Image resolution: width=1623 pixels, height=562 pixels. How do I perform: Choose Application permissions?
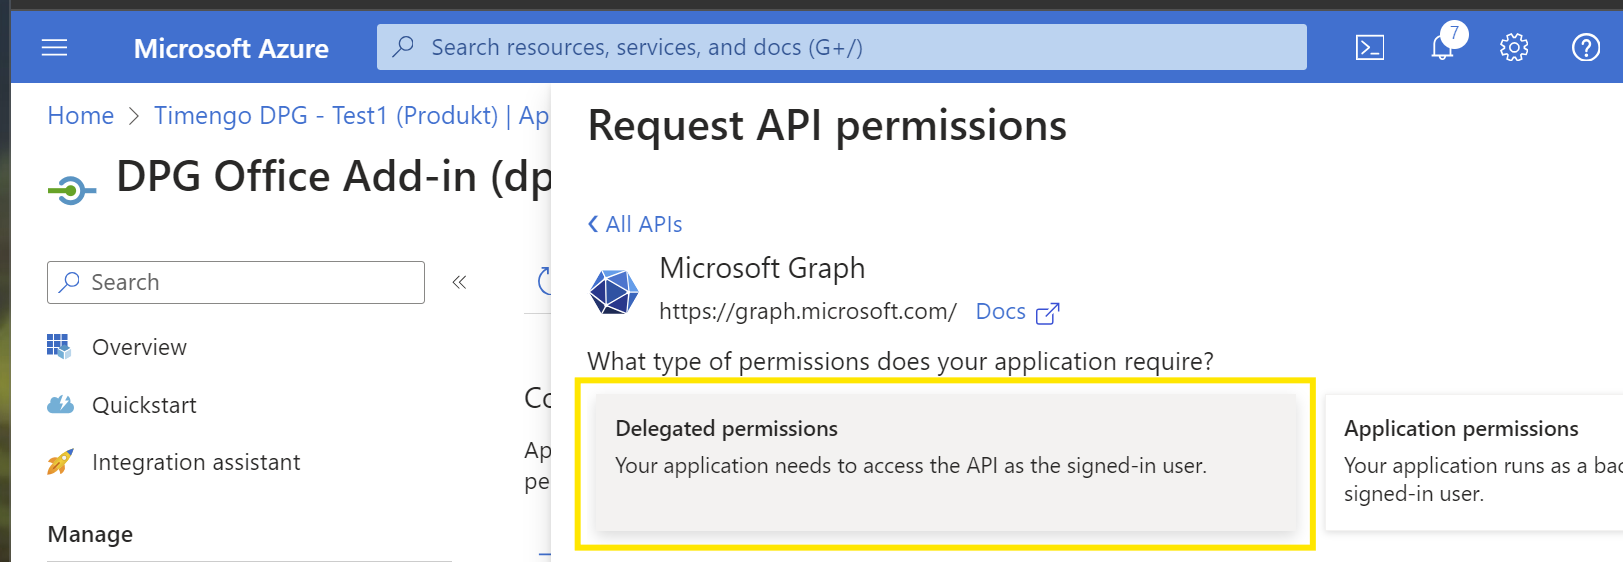pos(1472,462)
